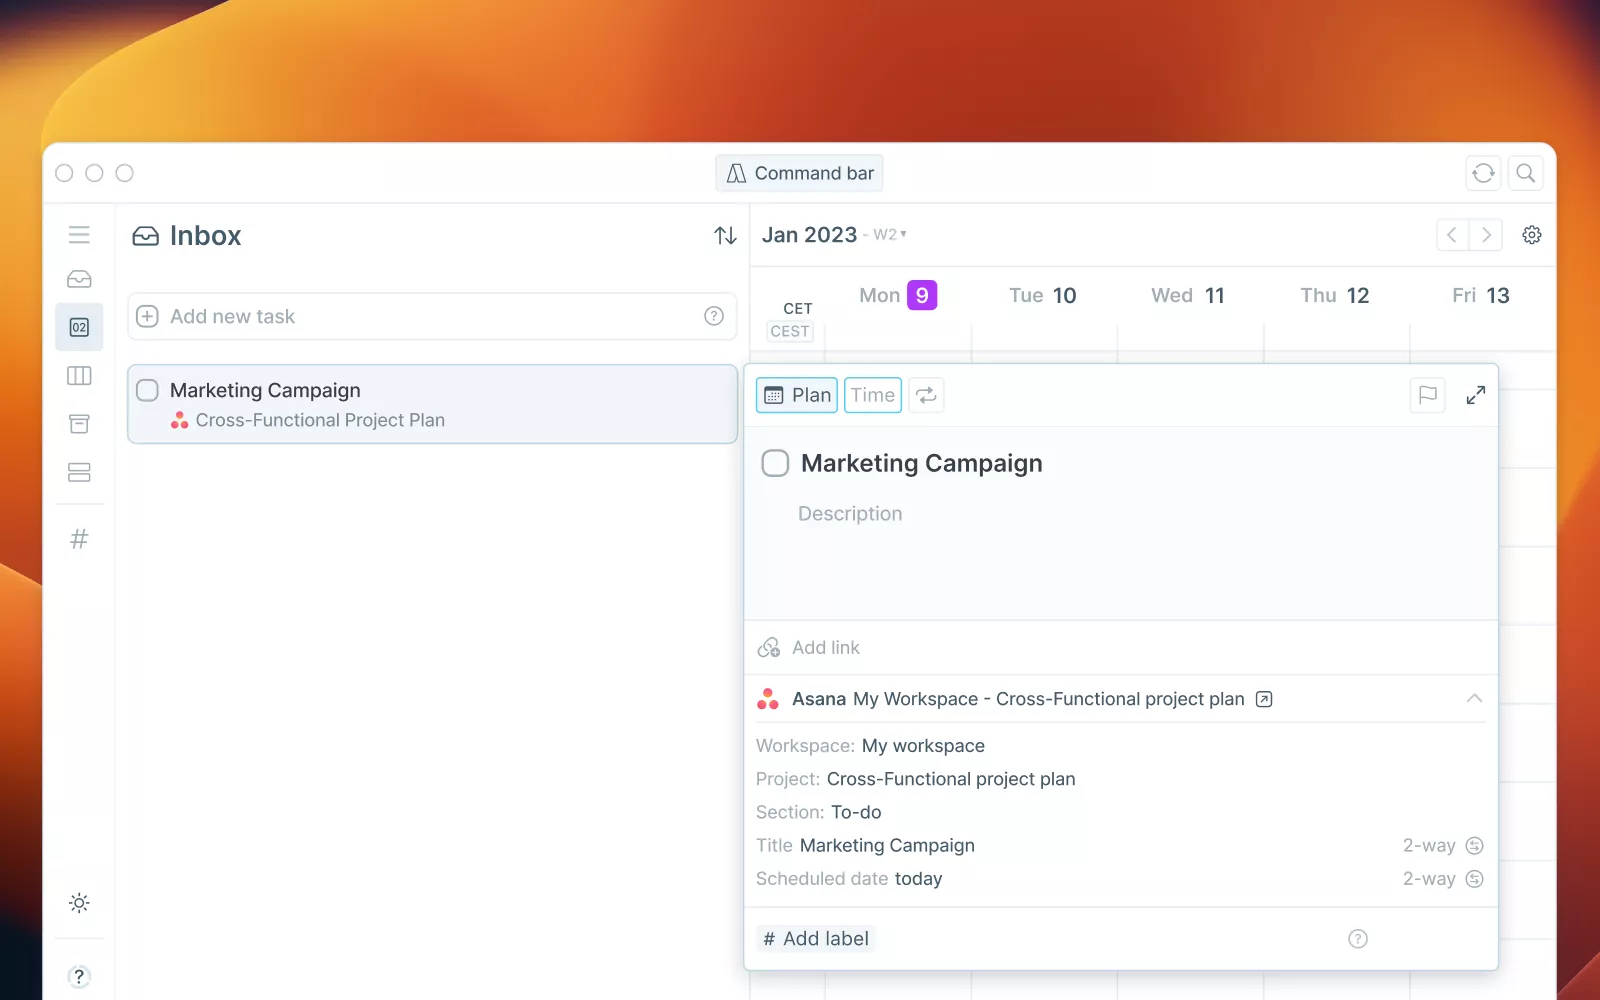
Task: Toggle 2-way sync for Title
Action: point(1473,846)
